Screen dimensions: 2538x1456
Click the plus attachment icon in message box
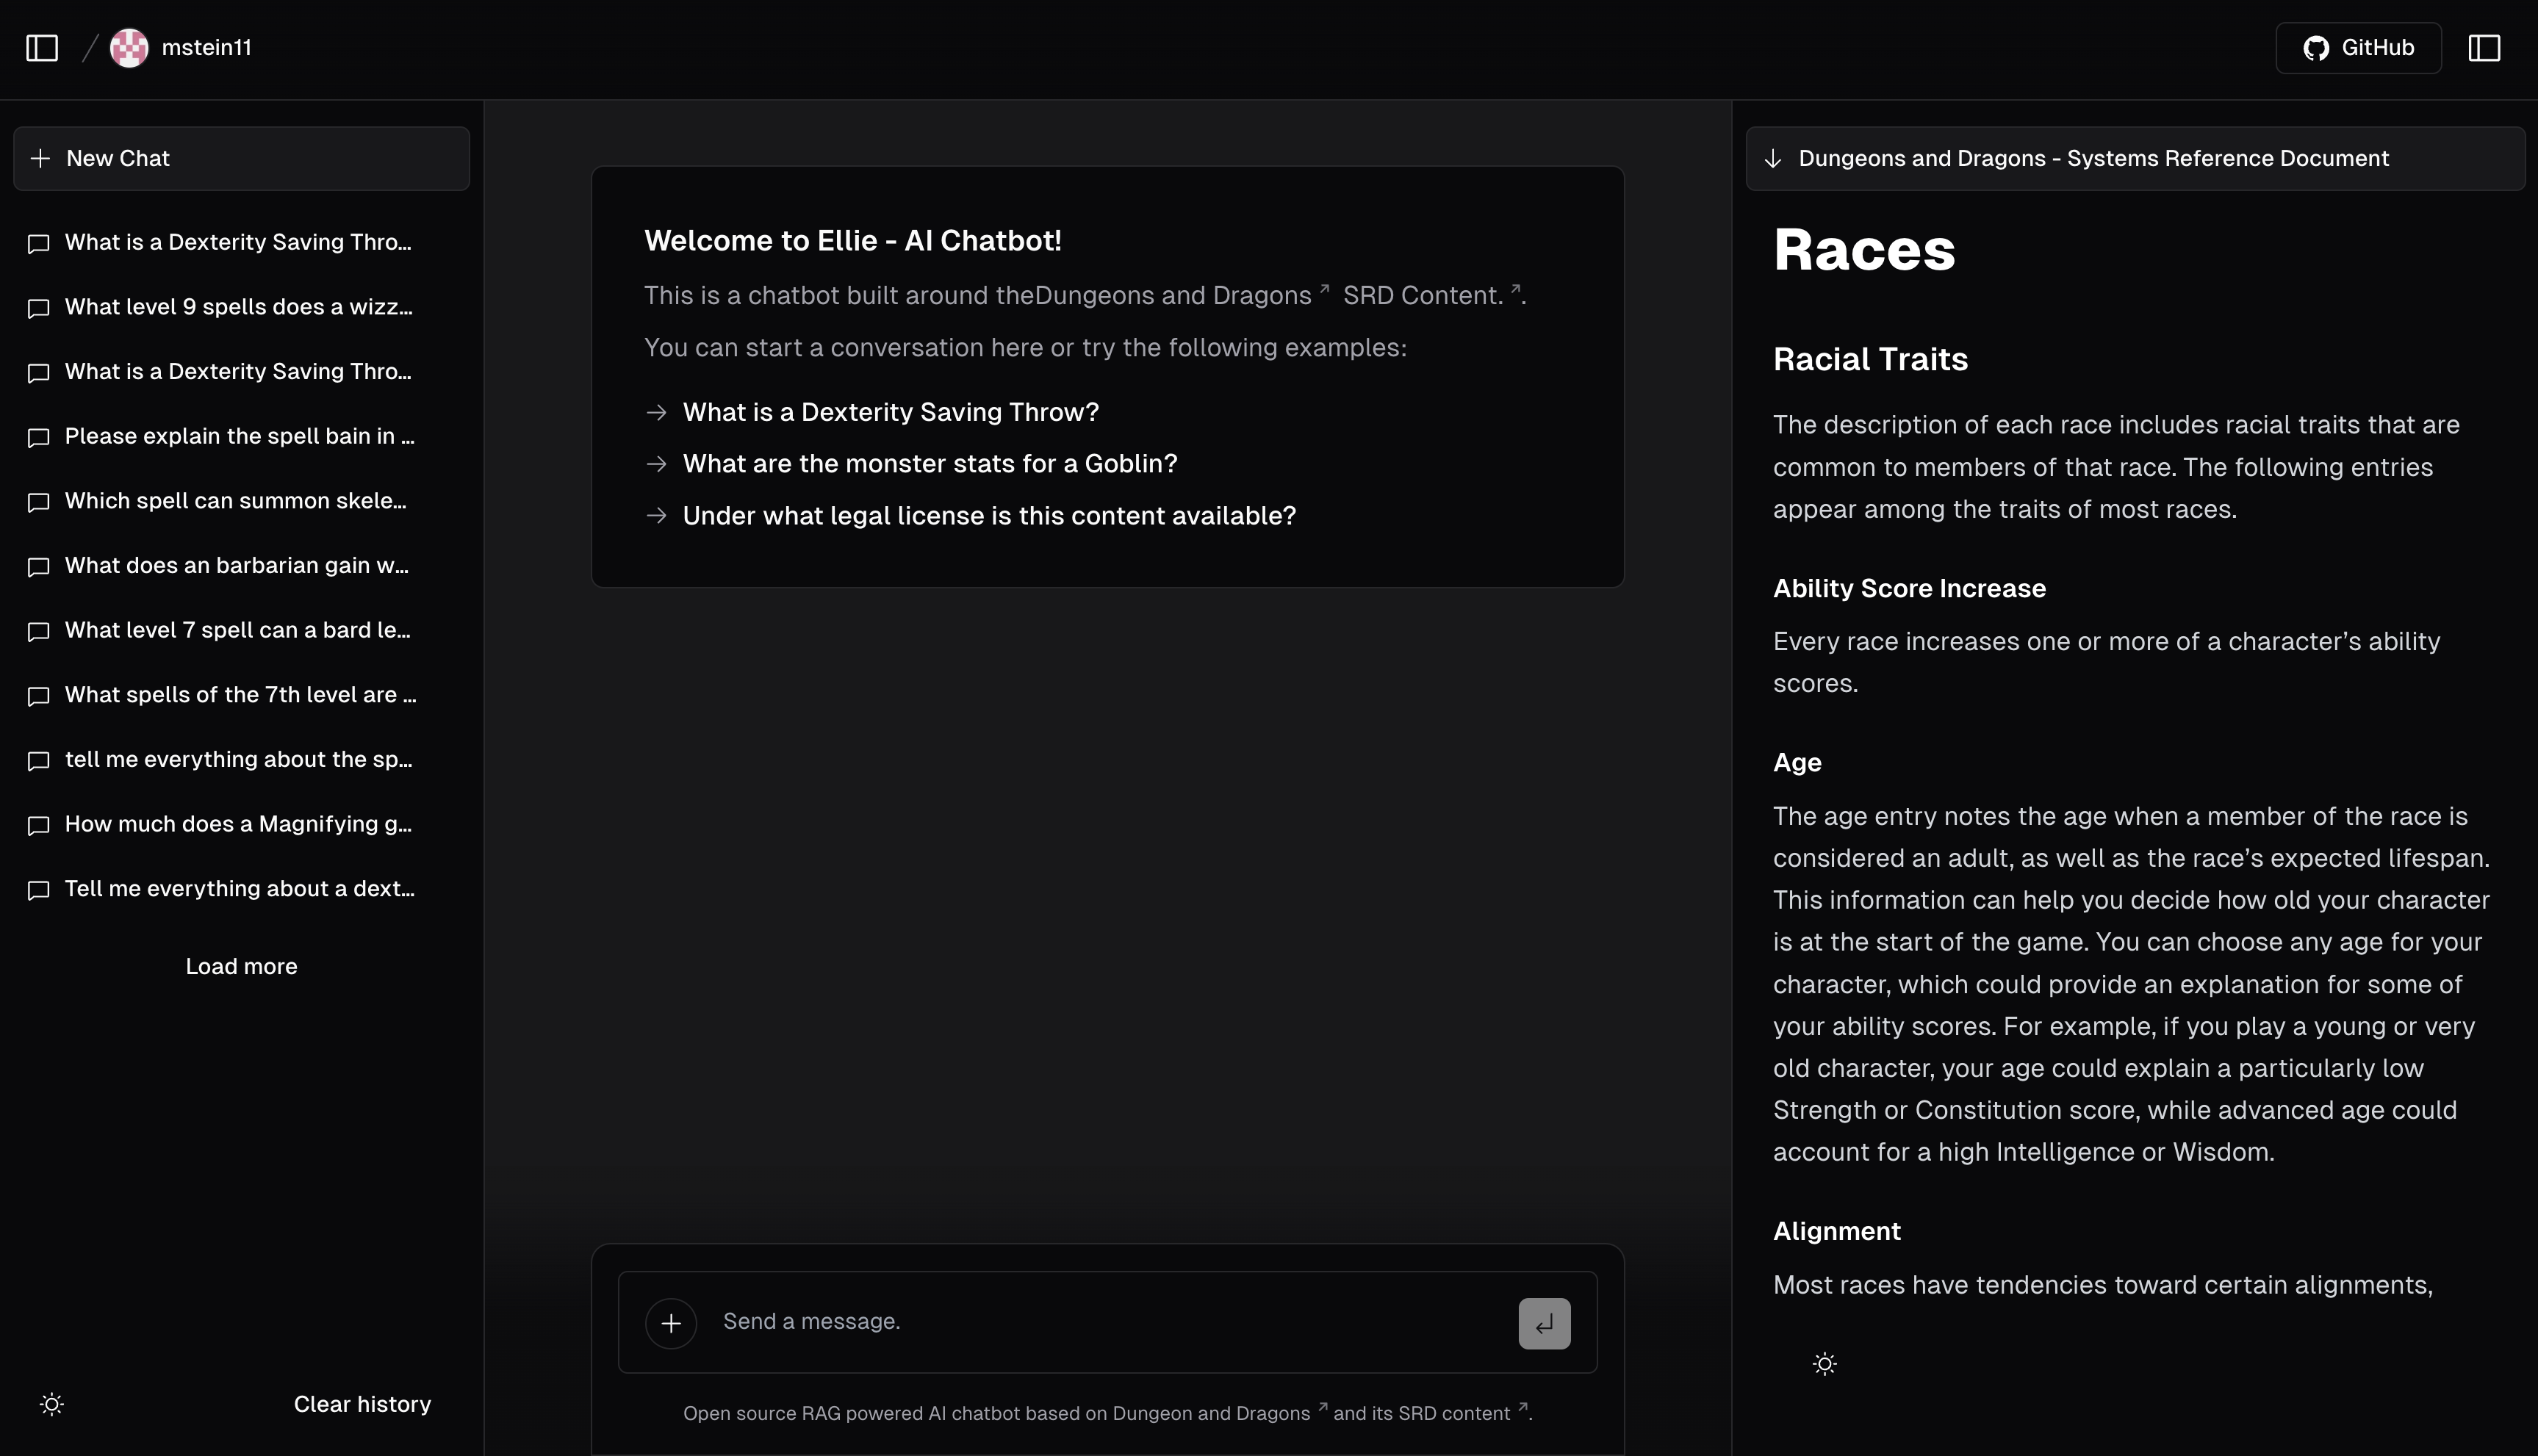tap(671, 1323)
